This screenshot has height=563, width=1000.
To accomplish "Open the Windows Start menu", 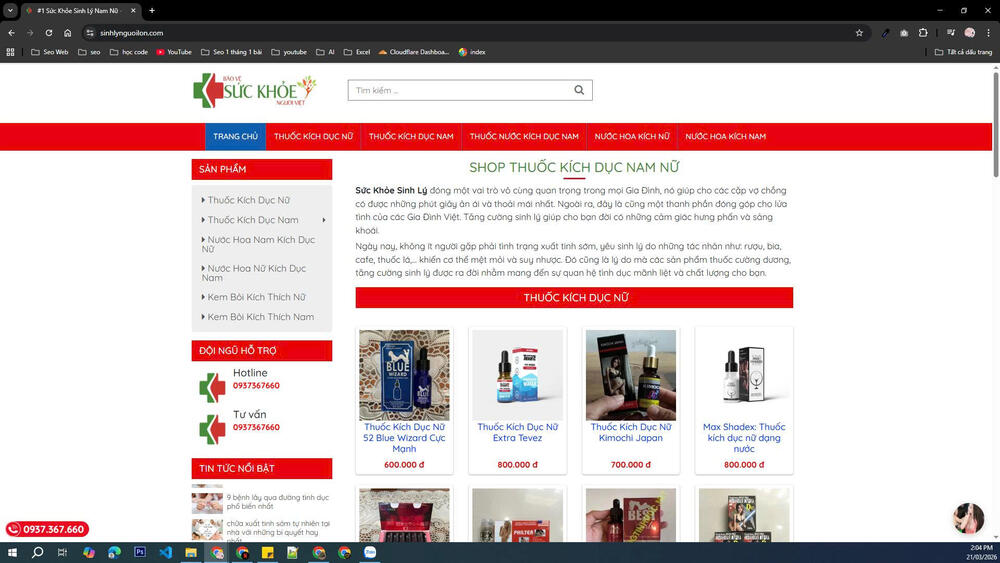I will point(11,552).
